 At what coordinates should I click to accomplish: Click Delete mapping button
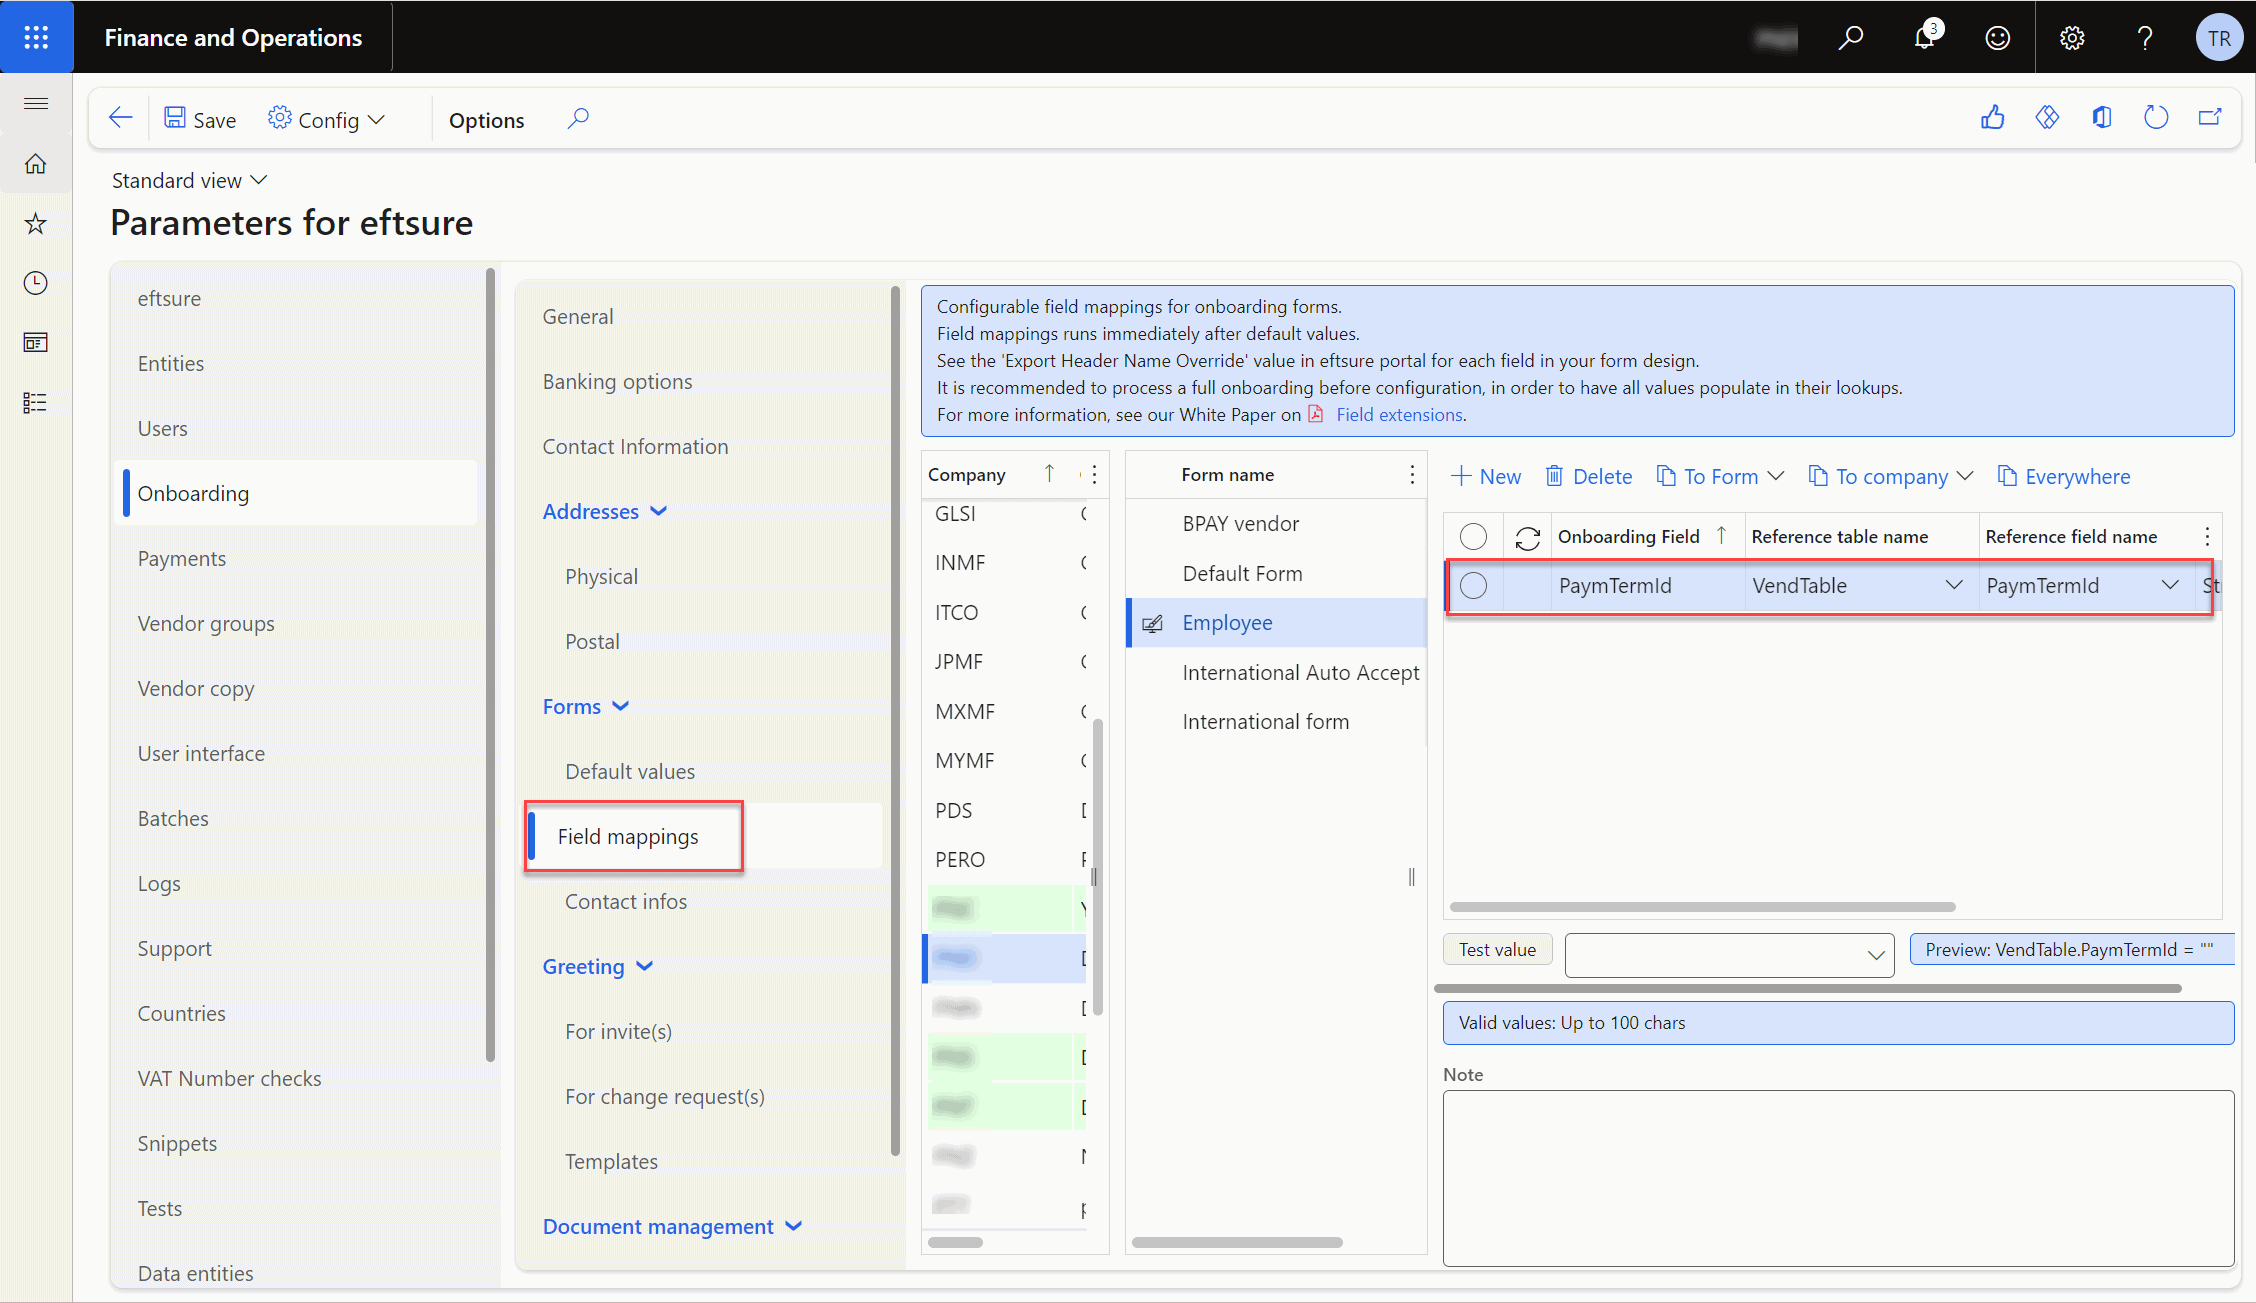(1588, 477)
